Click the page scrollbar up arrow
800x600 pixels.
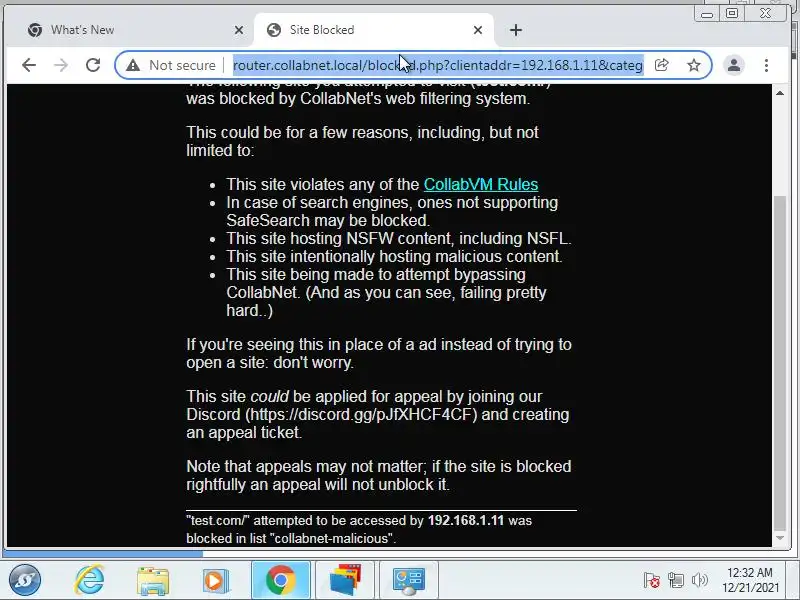tap(780, 93)
